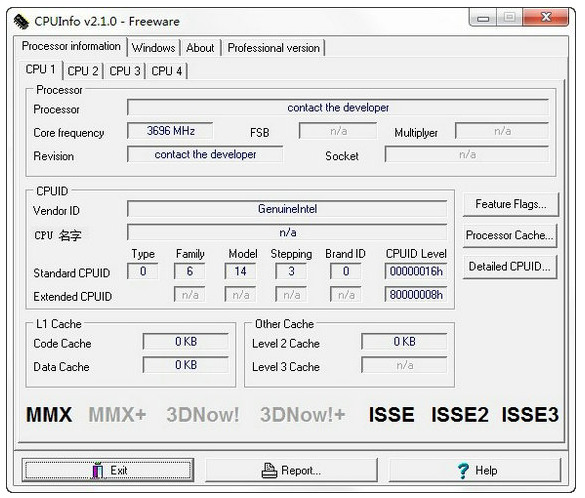Minimize the CPUInfo window
The image size is (585, 498).
483,18
